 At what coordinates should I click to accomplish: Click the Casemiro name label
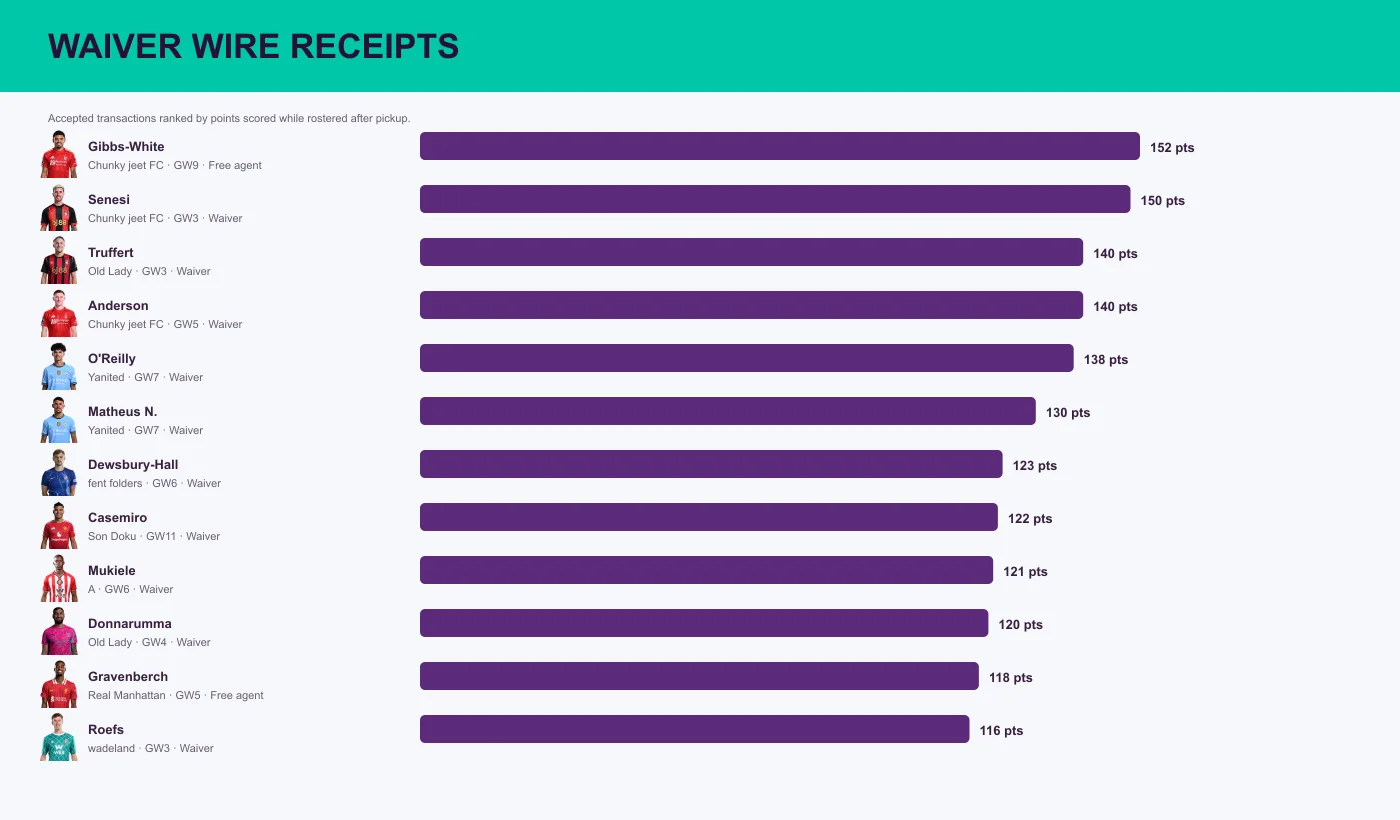[x=117, y=518]
